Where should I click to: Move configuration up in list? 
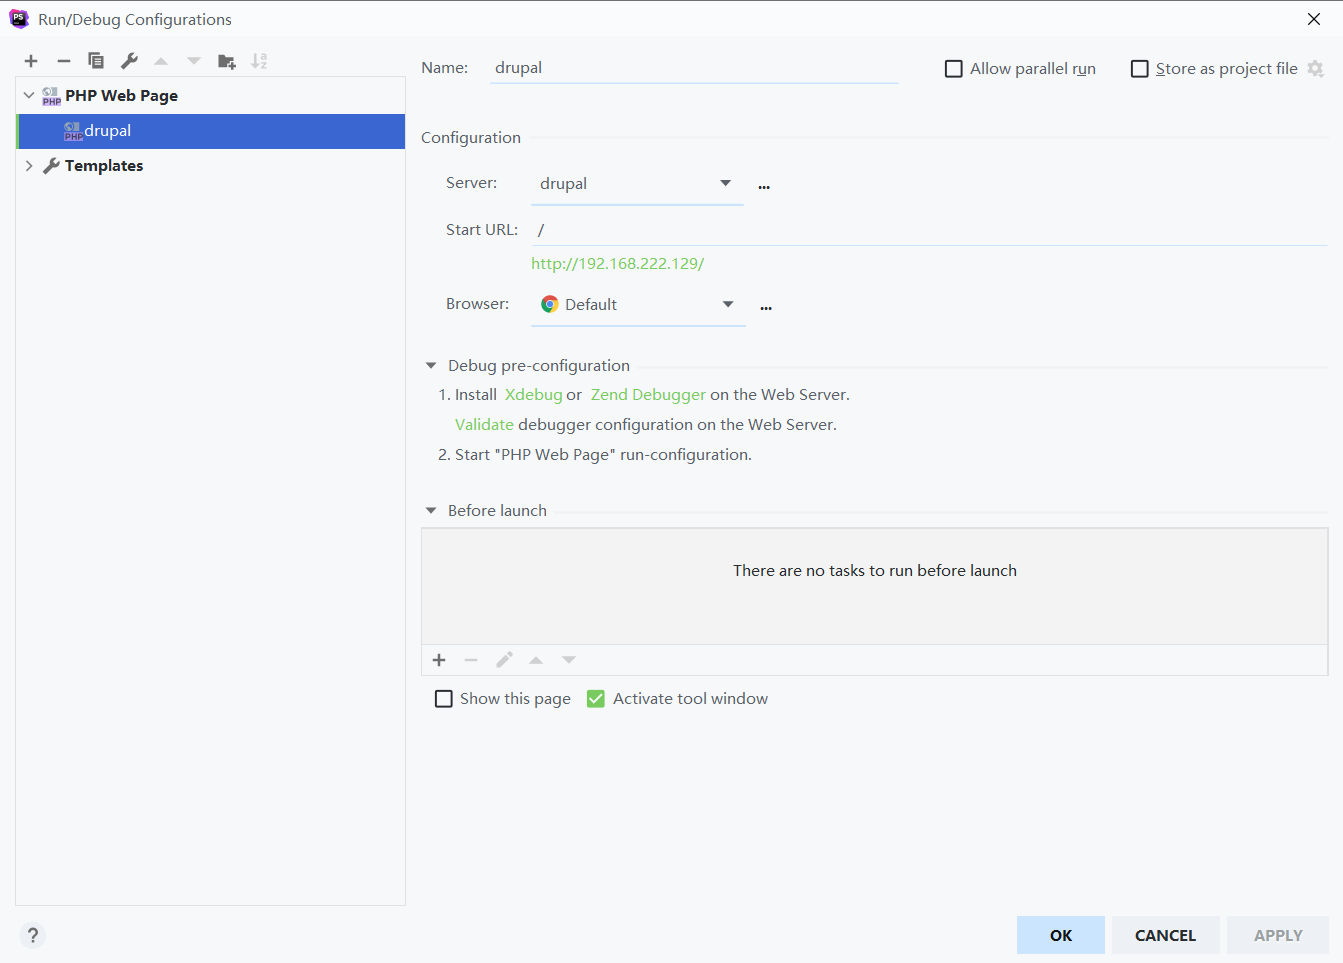click(x=161, y=61)
